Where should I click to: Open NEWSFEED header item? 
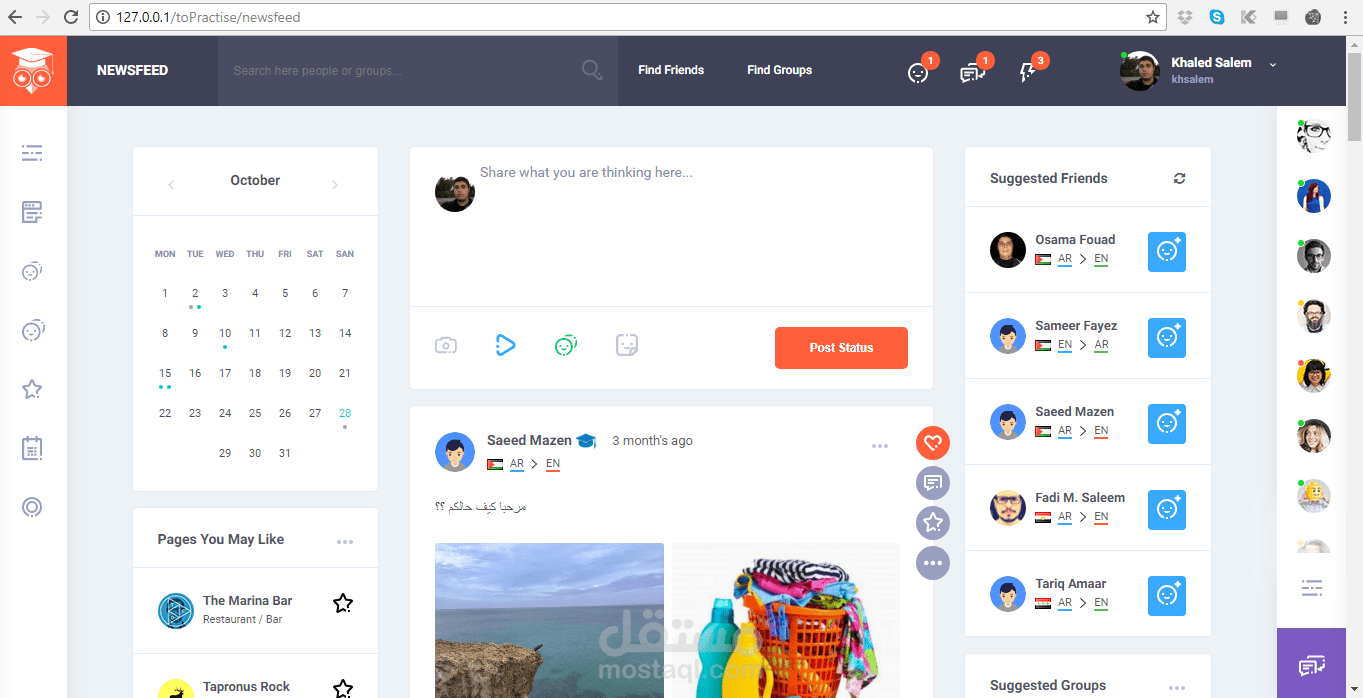[x=132, y=71]
